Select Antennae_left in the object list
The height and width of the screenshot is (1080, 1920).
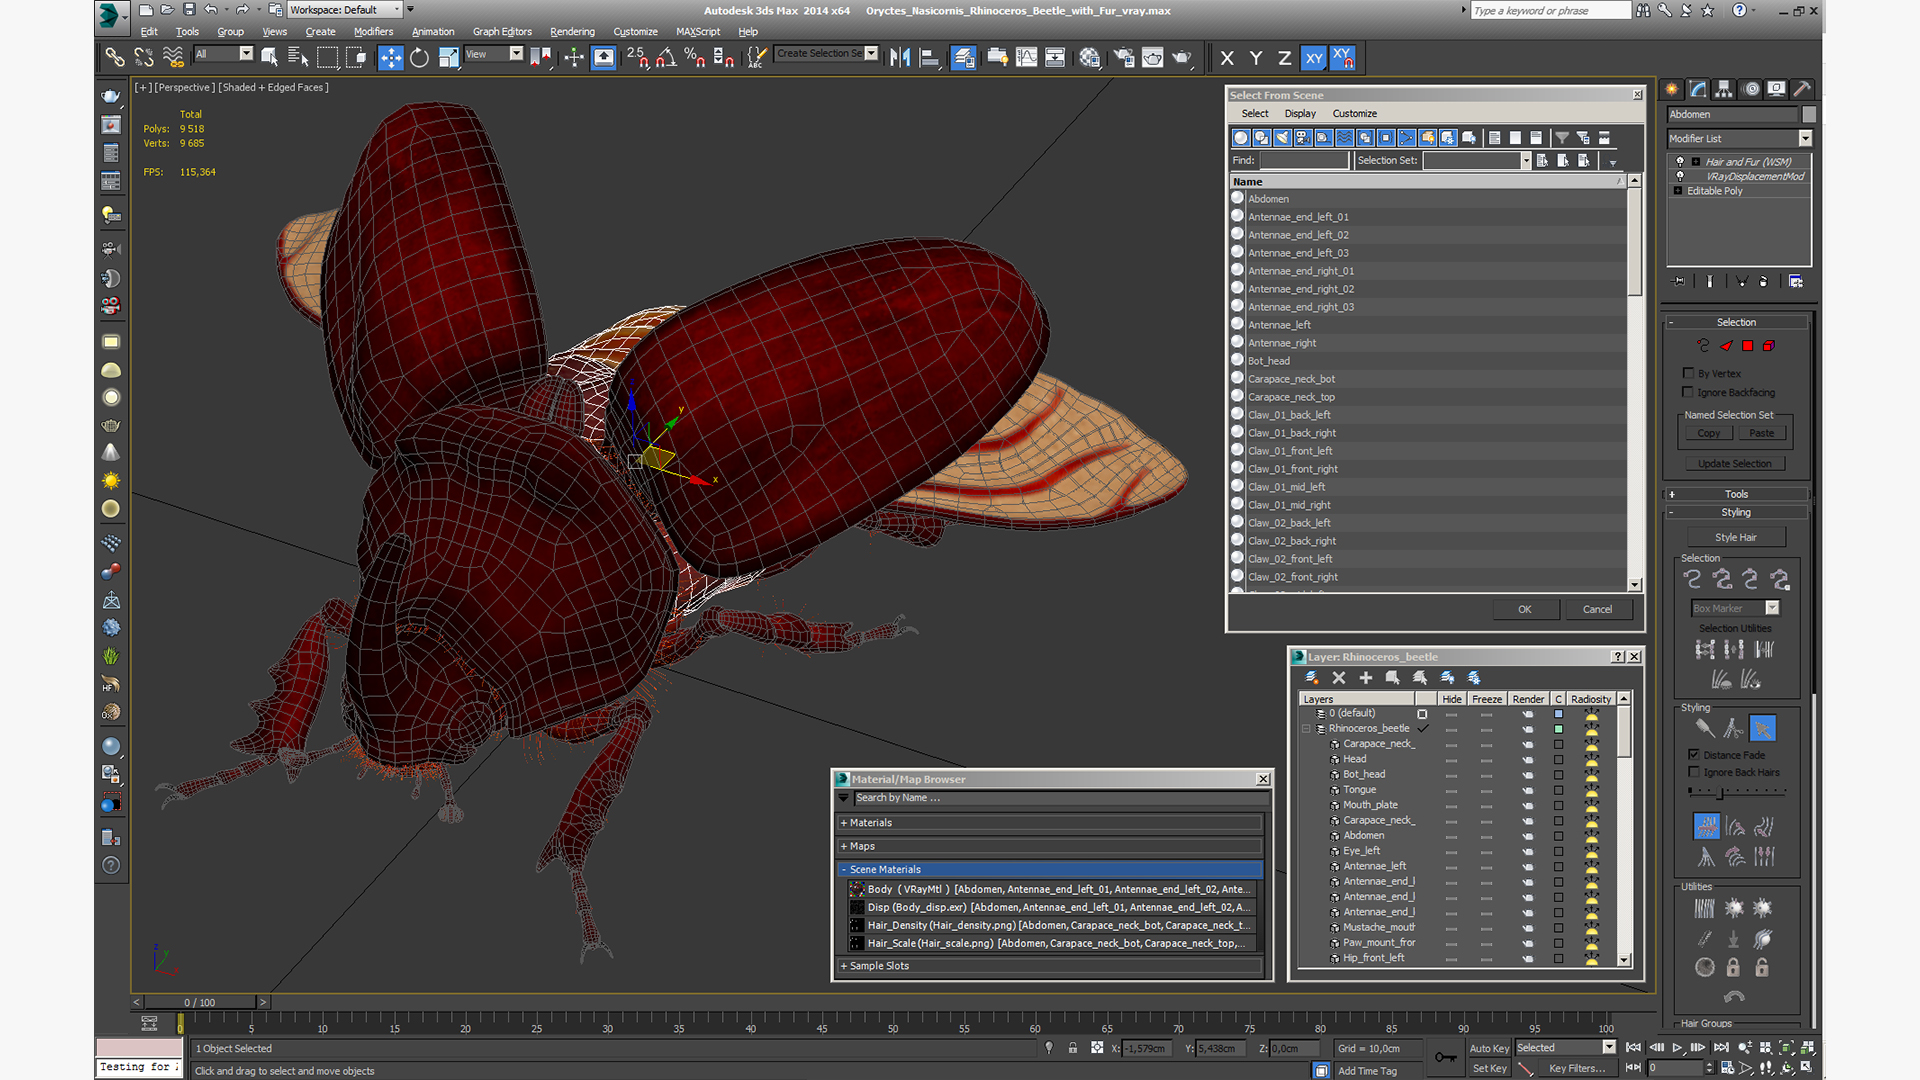pyautogui.click(x=1279, y=325)
